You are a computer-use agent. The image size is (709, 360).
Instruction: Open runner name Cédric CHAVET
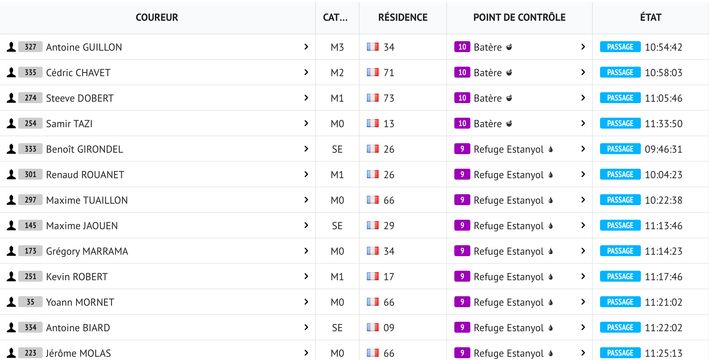click(x=78, y=72)
